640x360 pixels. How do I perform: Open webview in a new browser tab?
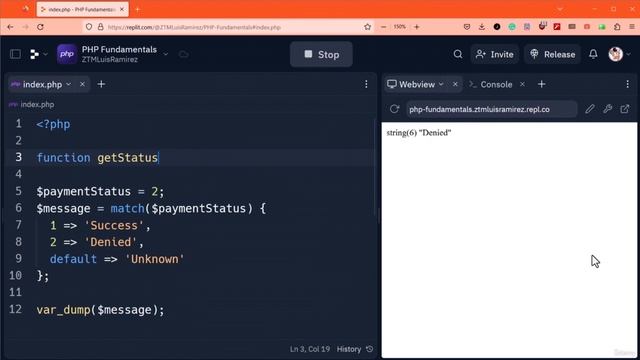coord(625,109)
